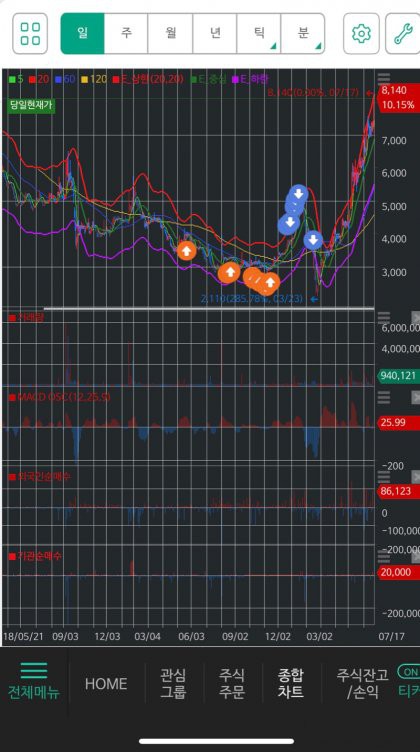Open 주식주문 stock order screen

coord(232,683)
